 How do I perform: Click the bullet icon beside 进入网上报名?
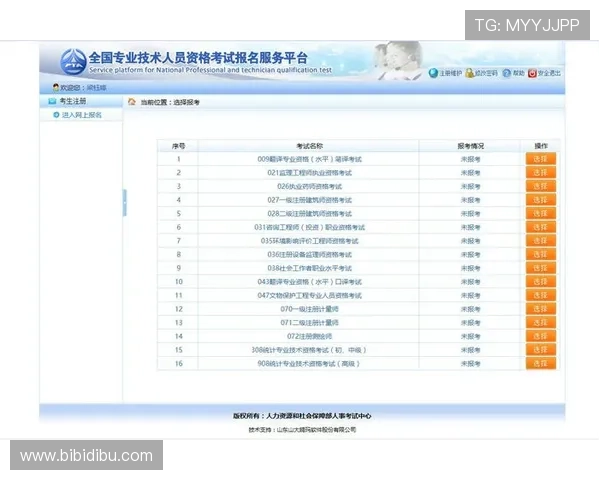(x=56, y=115)
